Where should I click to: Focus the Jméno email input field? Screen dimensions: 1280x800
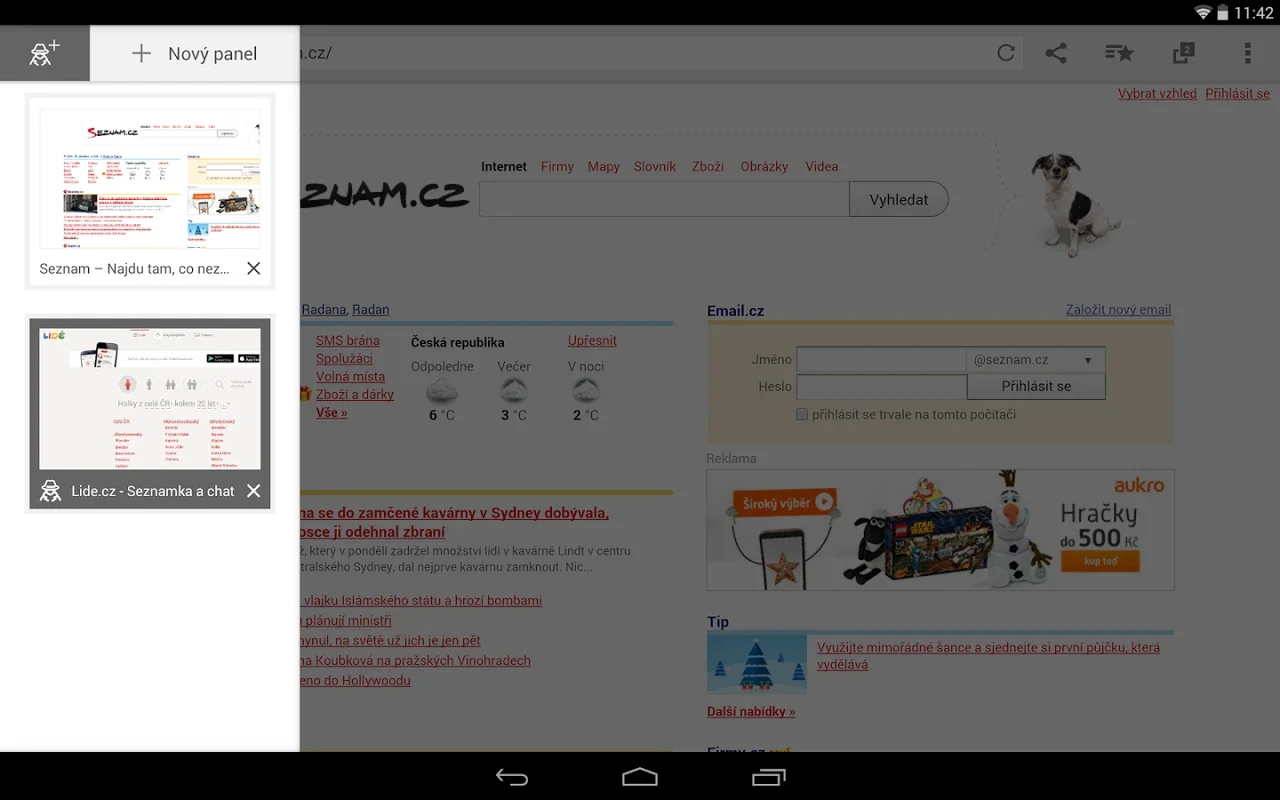(x=881, y=359)
